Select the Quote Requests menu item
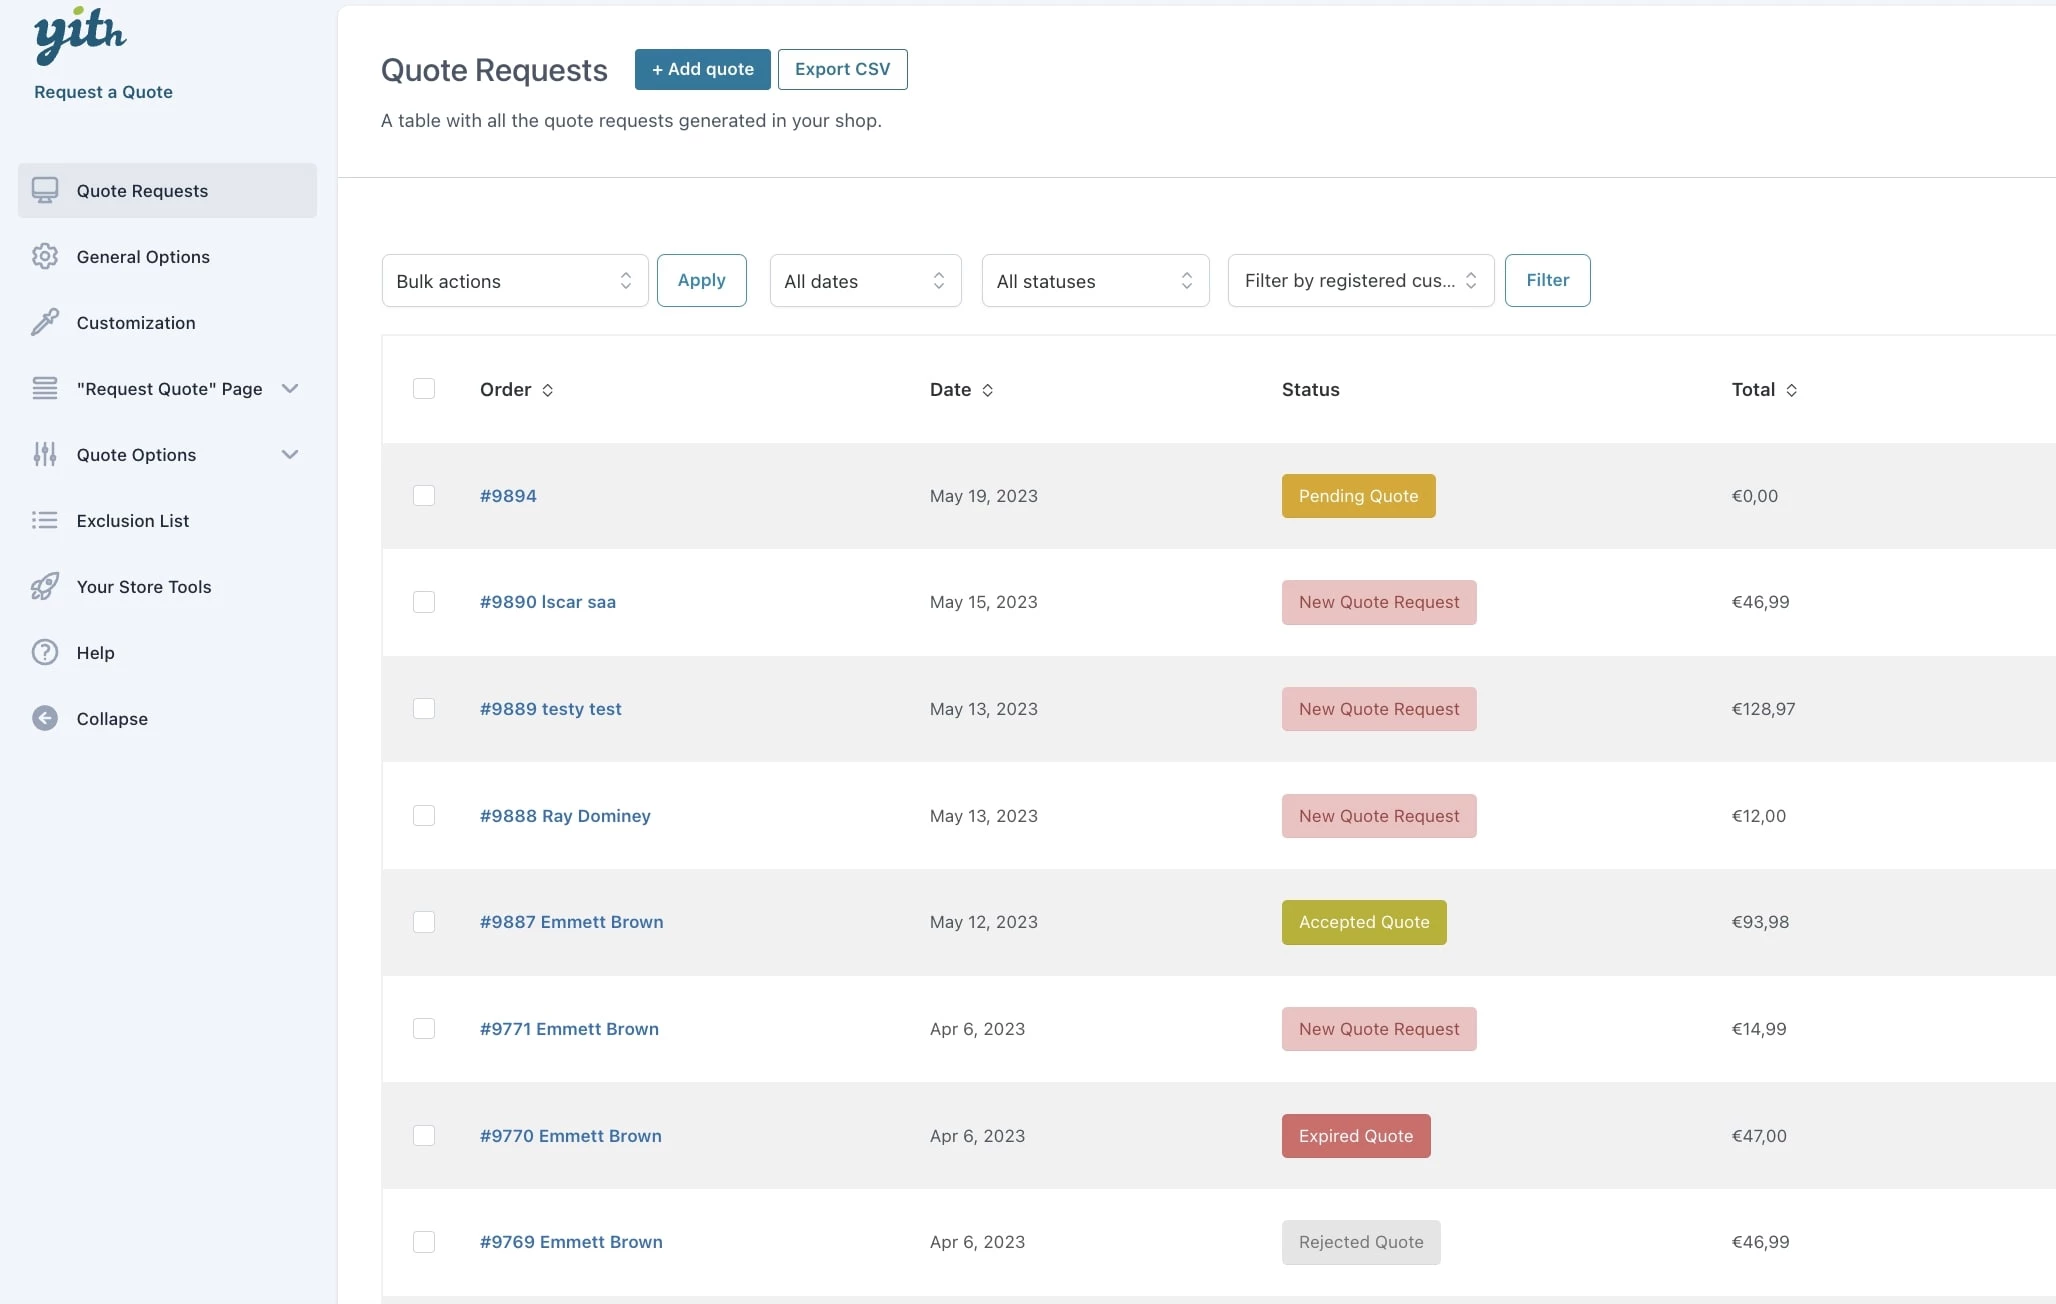 coord(142,190)
